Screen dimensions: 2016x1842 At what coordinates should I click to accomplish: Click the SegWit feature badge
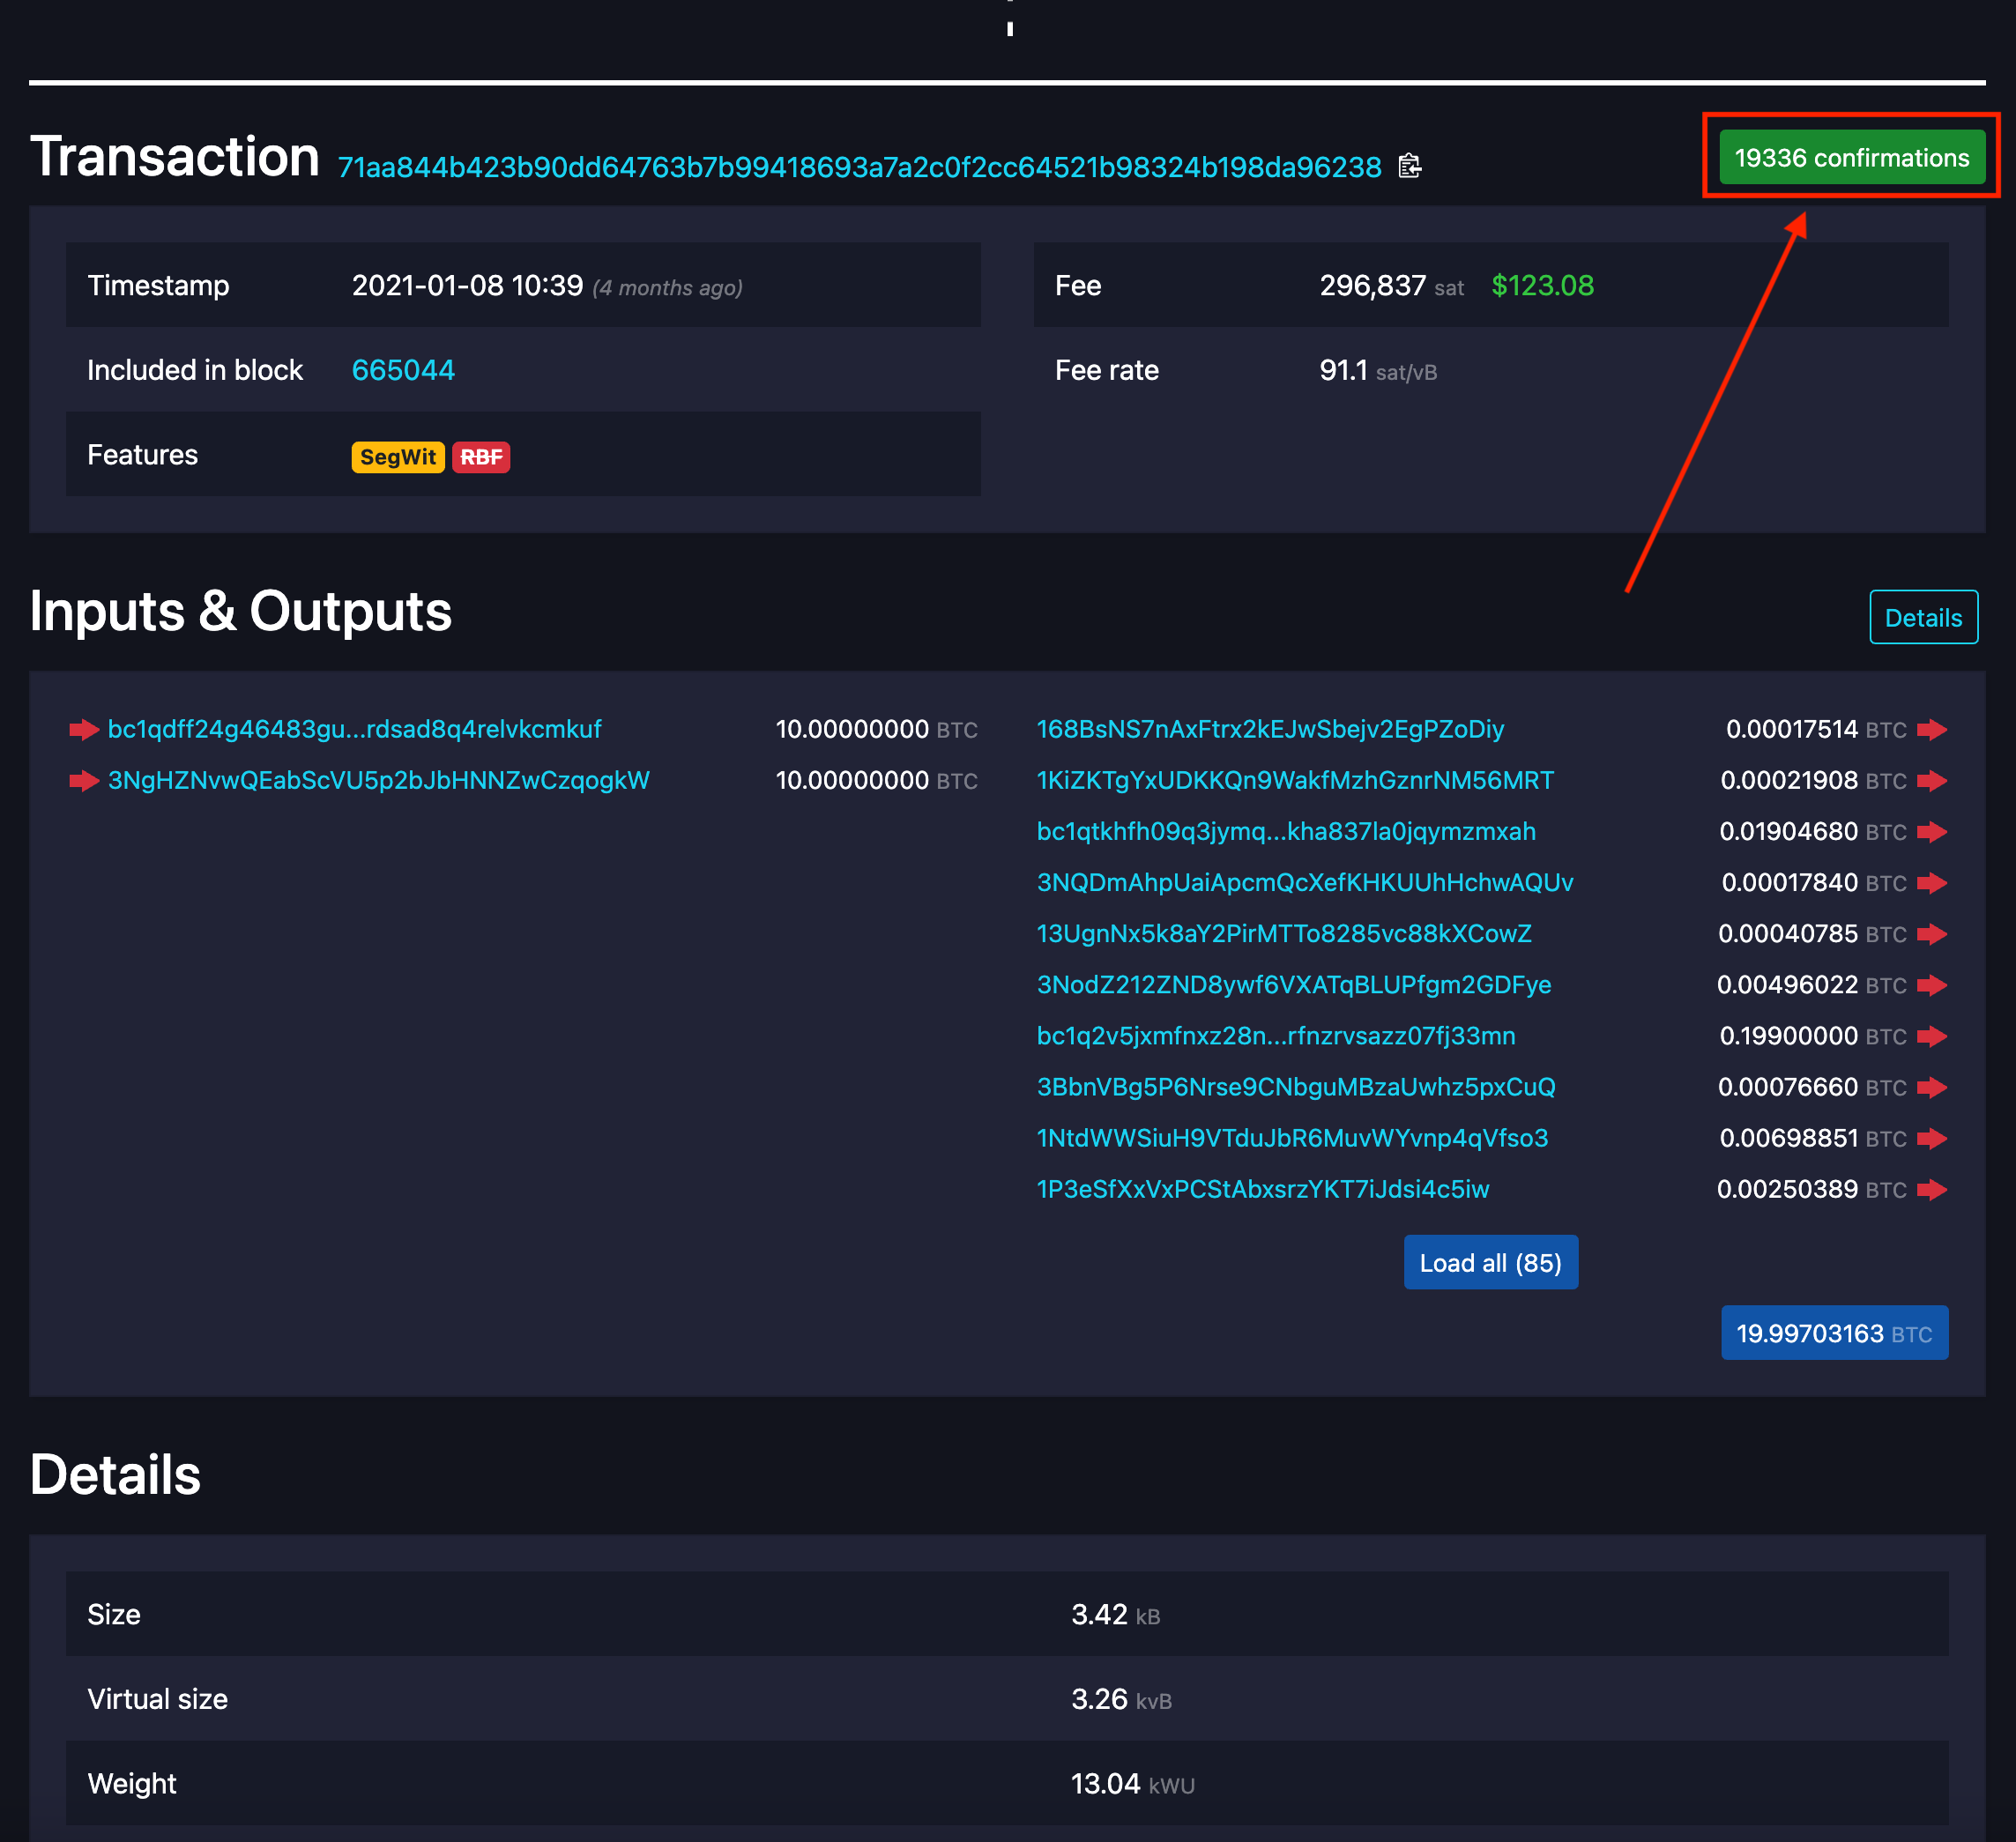pyautogui.click(x=397, y=457)
